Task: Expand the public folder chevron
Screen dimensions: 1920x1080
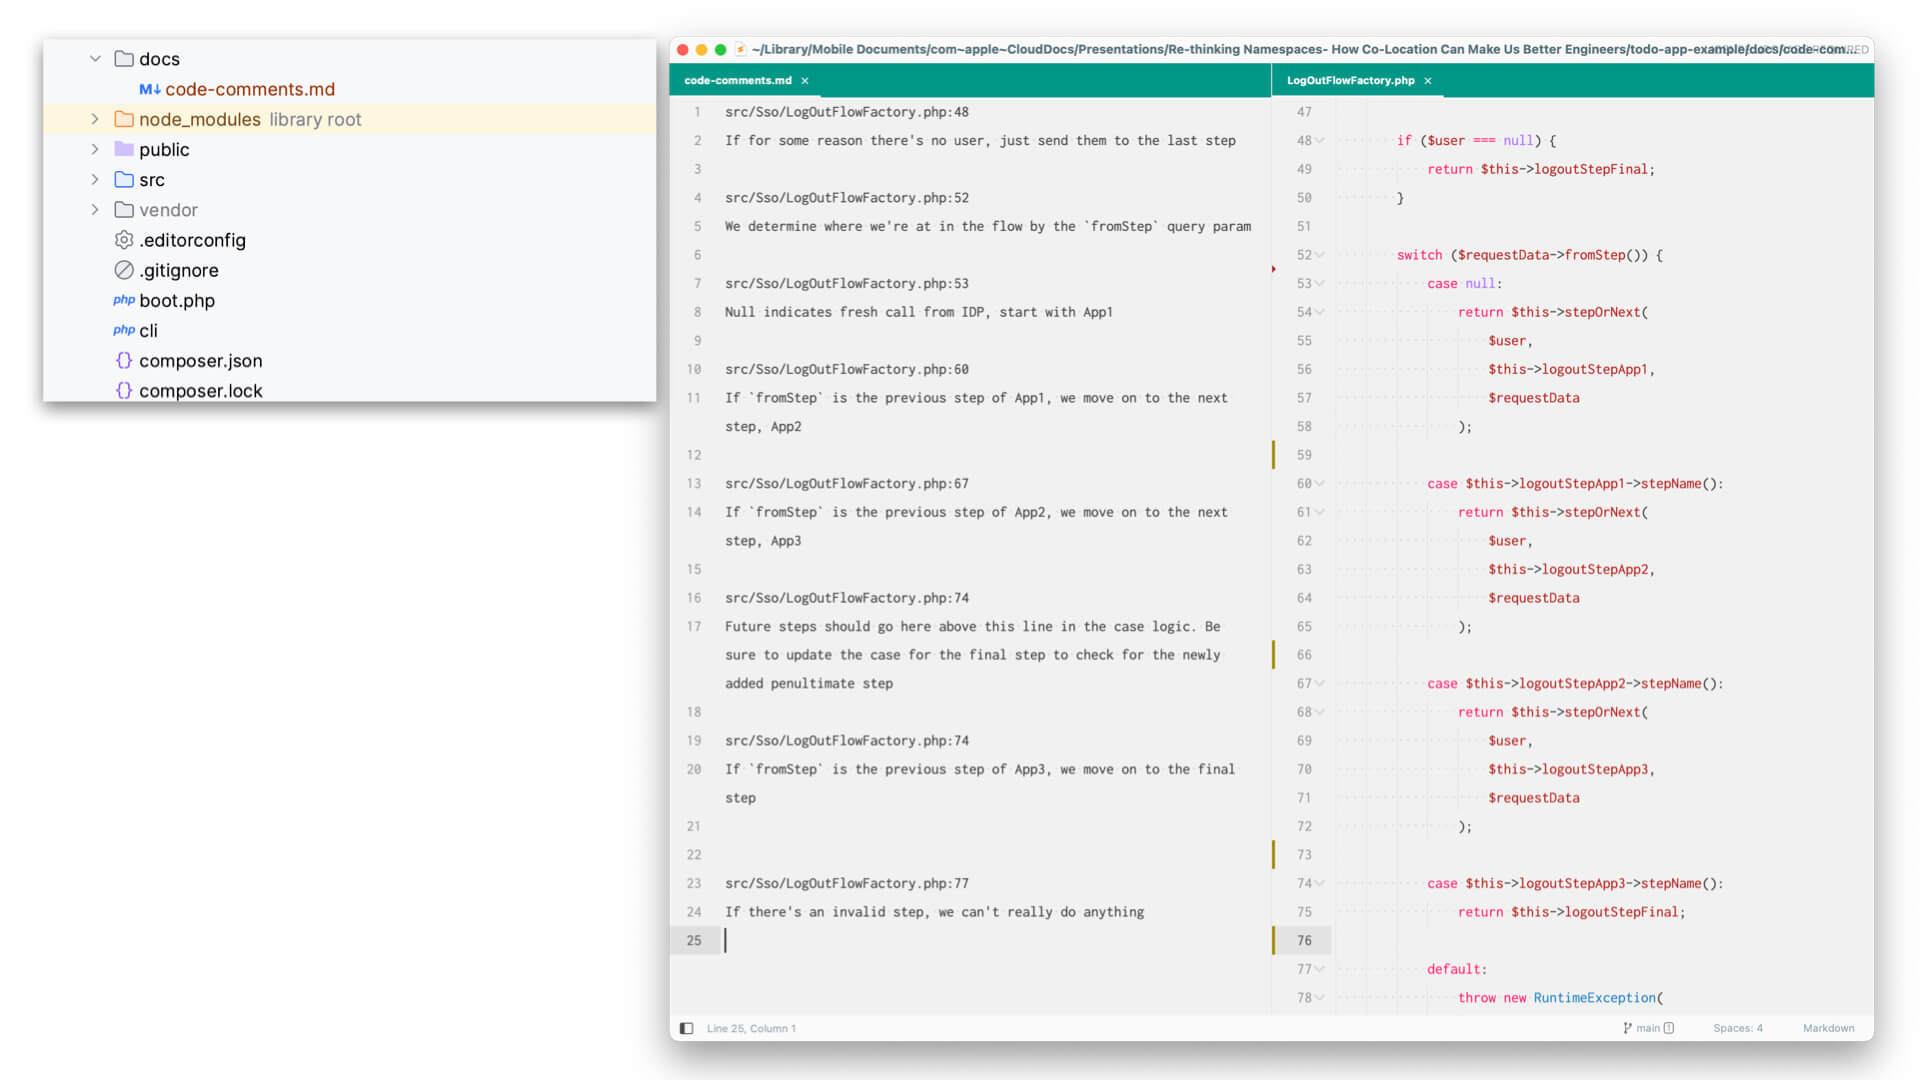Action: [x=95, y=149]
